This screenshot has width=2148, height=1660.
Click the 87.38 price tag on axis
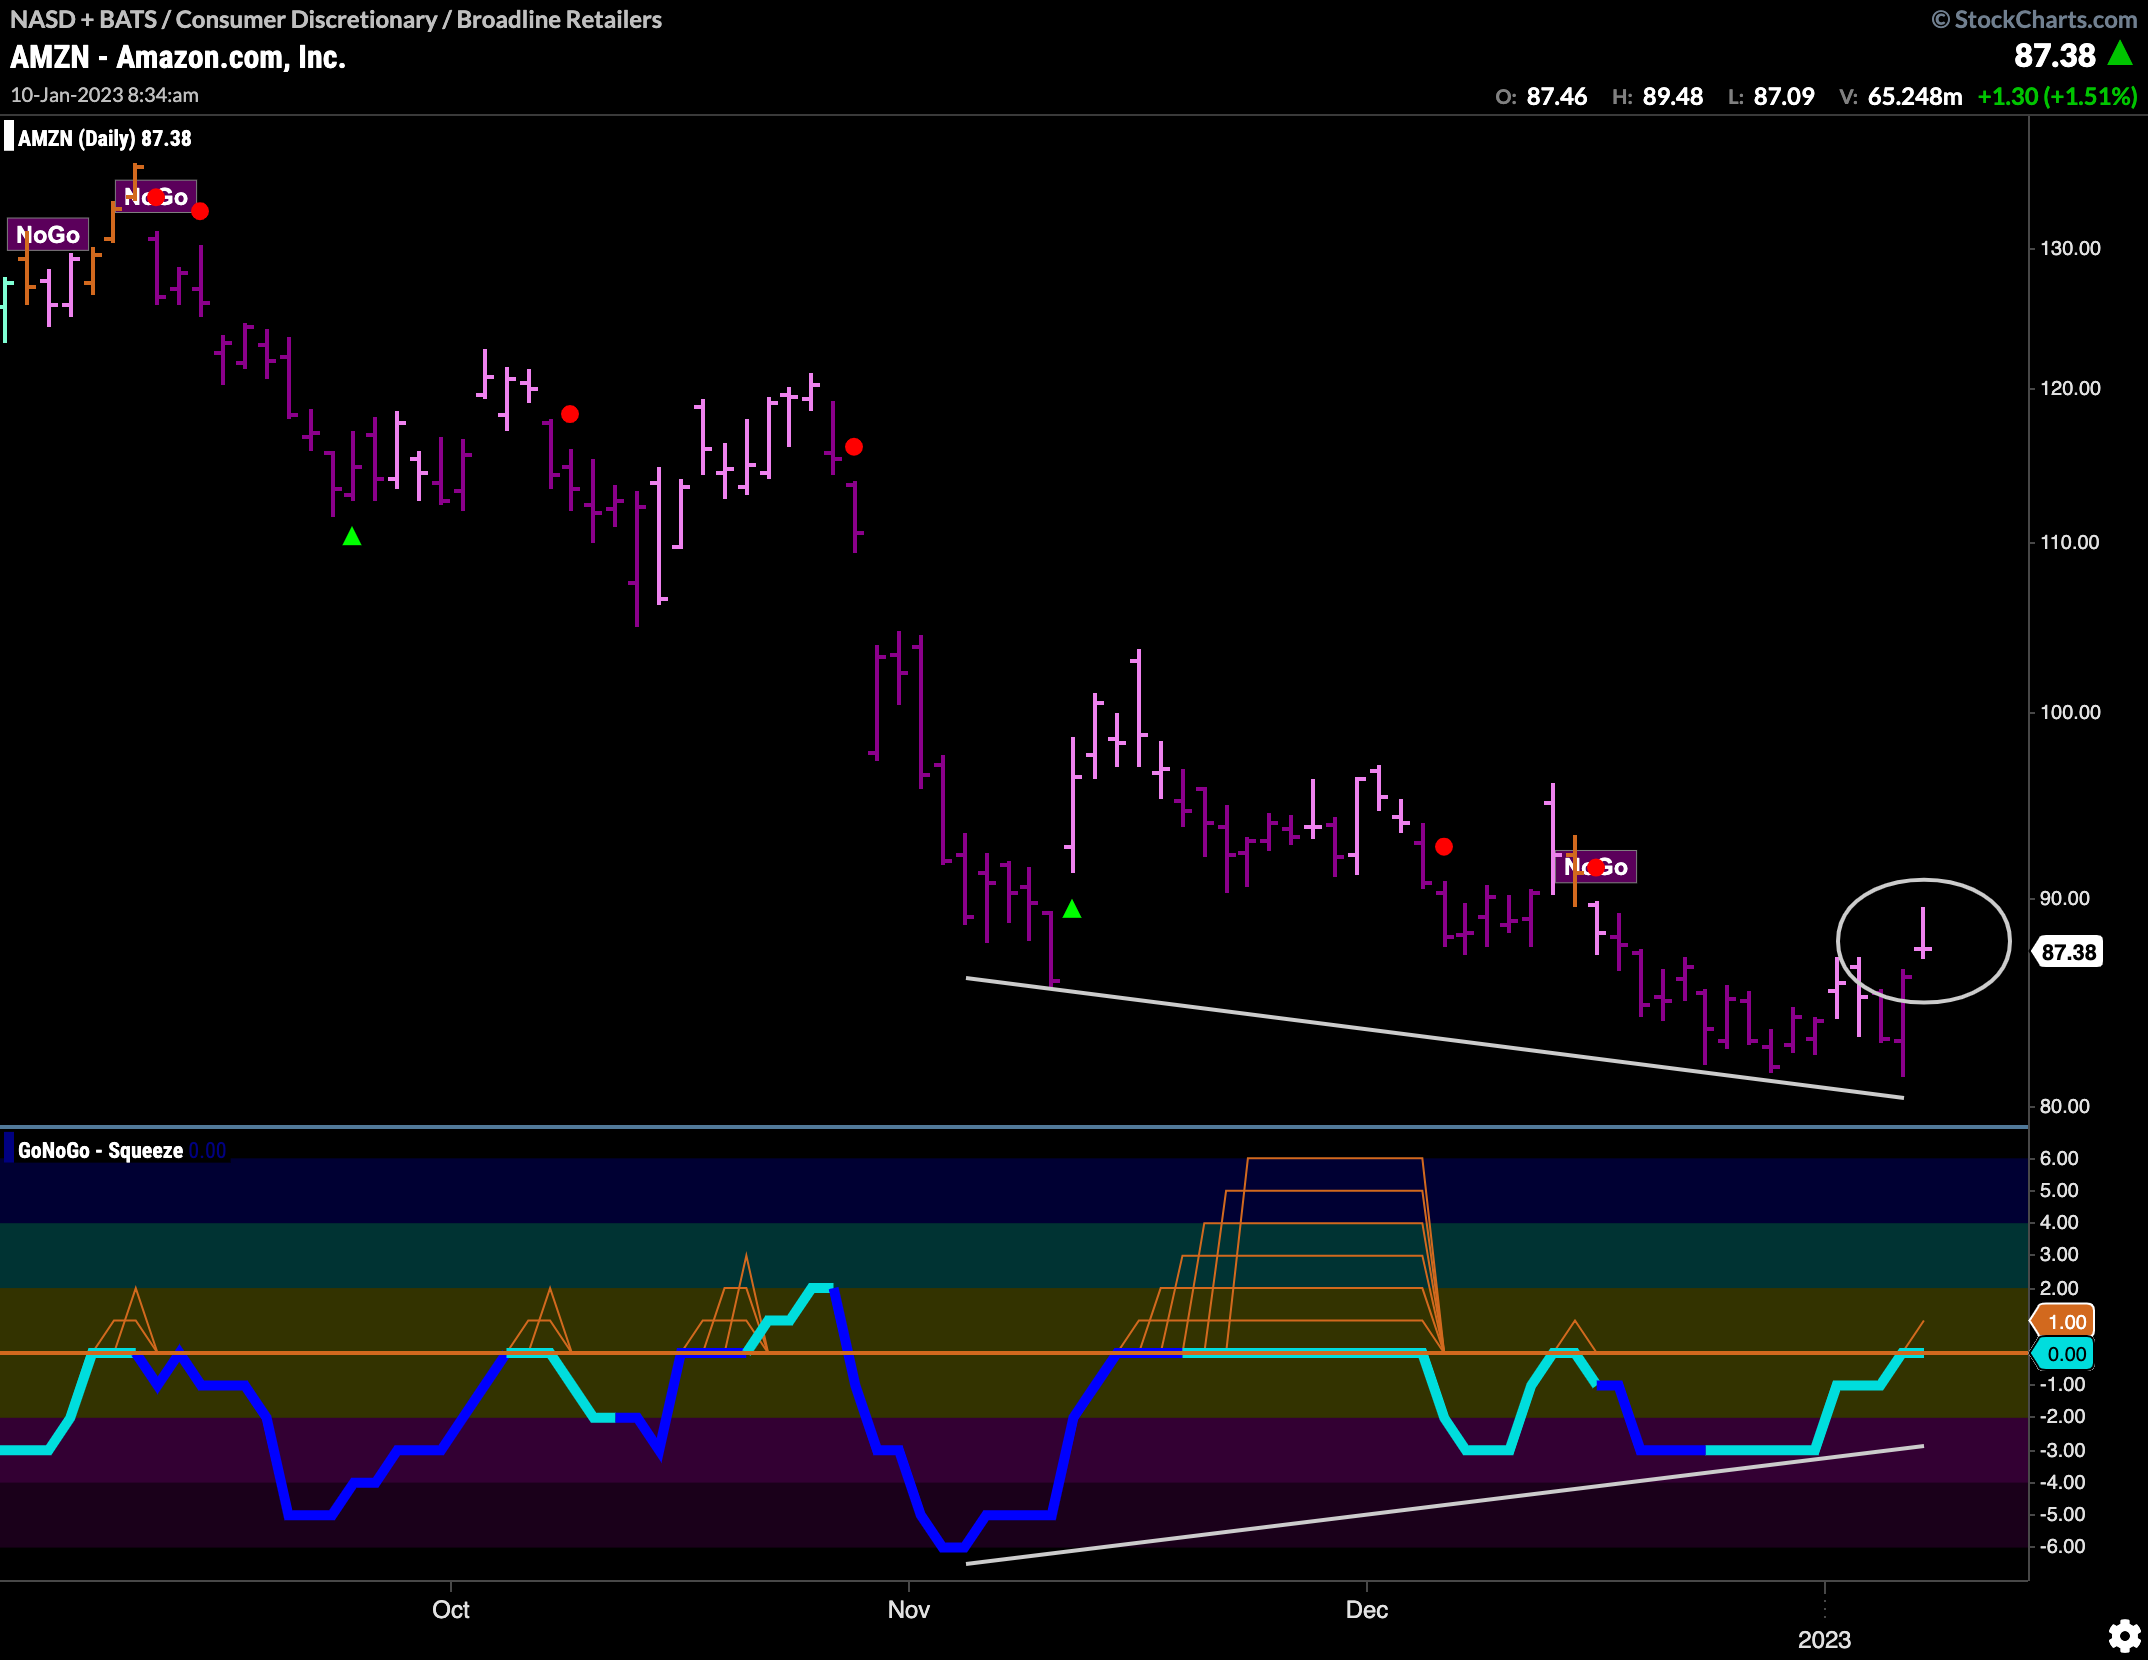pos(2068,952)
